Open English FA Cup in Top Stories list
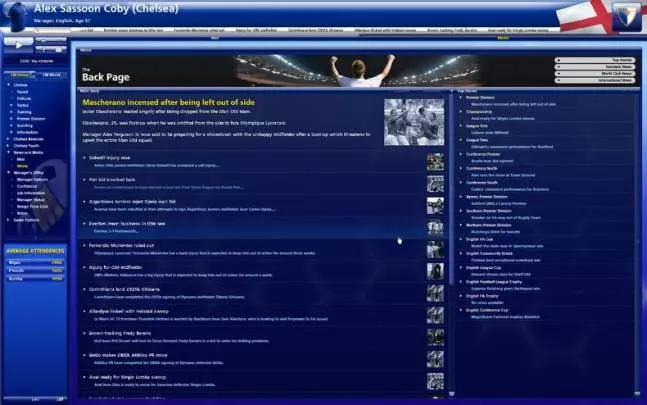Viewport: 647px width, 405px height. tap(479, 239)
